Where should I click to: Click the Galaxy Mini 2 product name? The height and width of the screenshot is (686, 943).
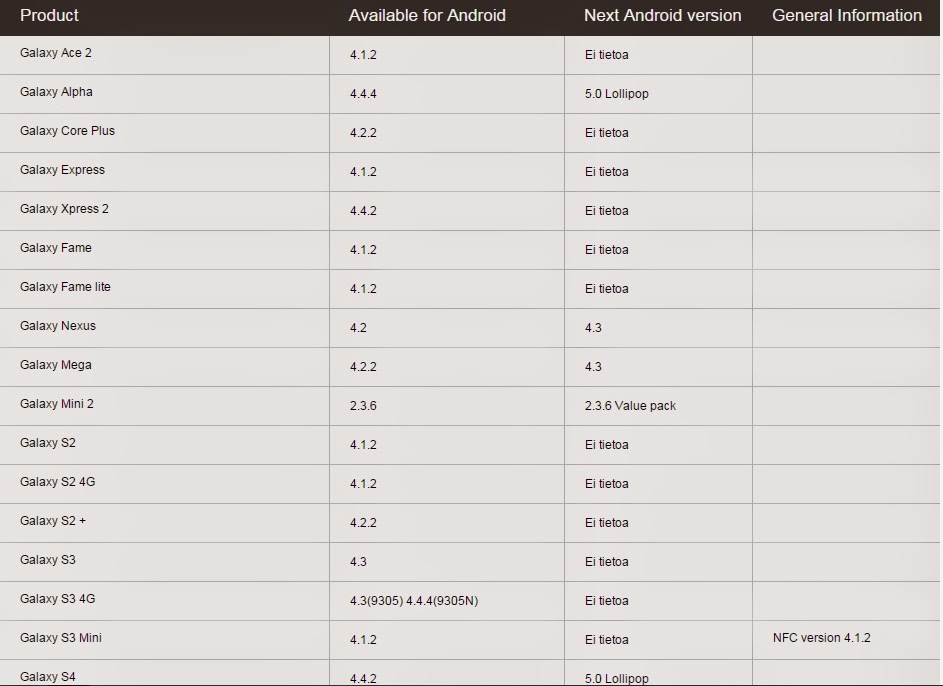coord(57,404)
